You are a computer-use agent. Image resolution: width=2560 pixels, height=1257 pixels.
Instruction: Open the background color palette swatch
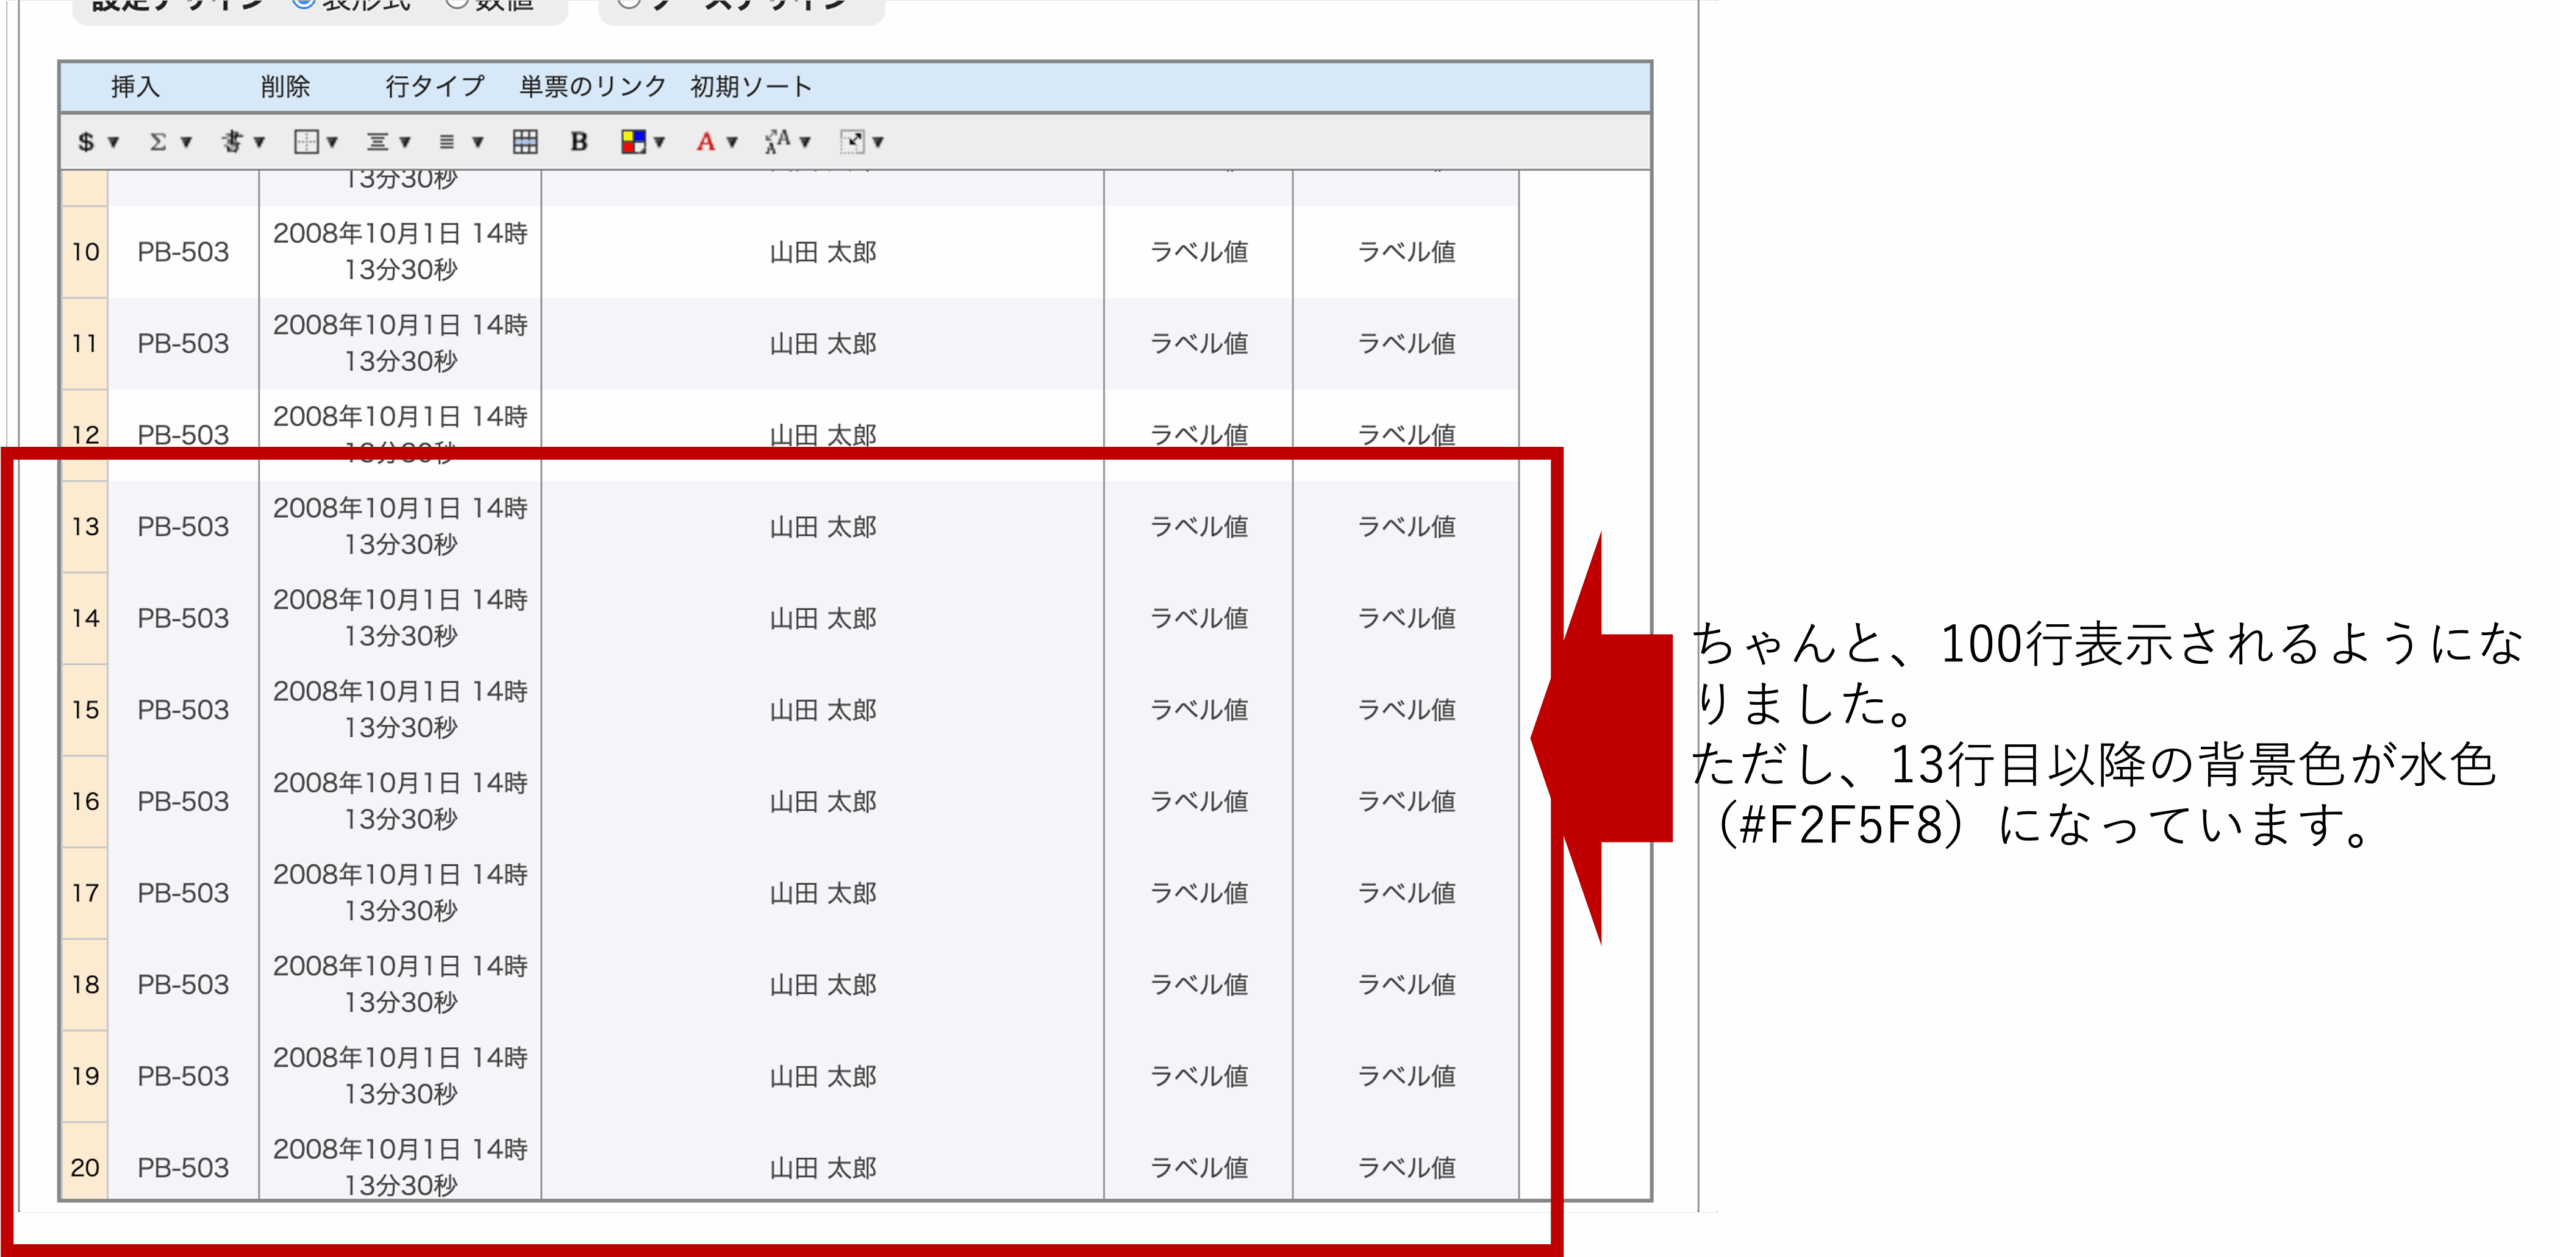click(x=642, y=142)
